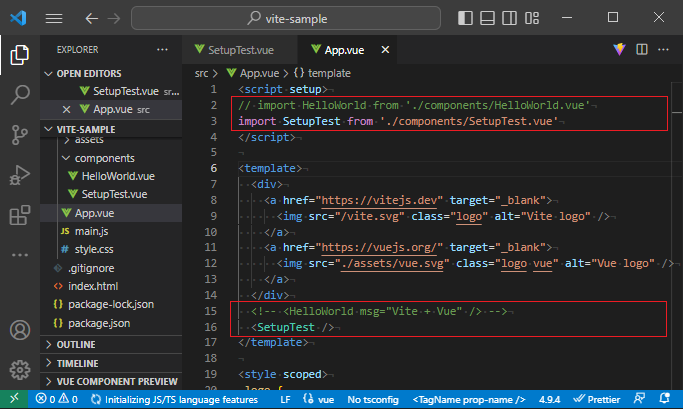The height and width of the screenshot is (409, 683).
Task: Click No tsconfig status item
Action: click(373, 399)
